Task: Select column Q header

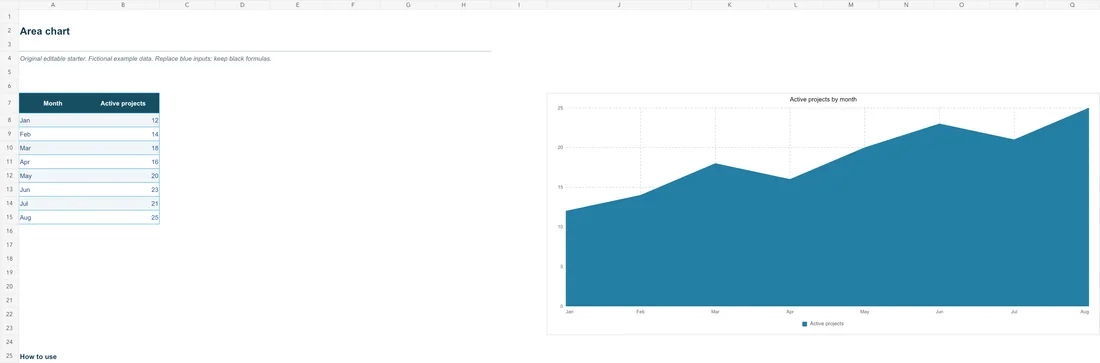Action: (x=1072, y=4)
